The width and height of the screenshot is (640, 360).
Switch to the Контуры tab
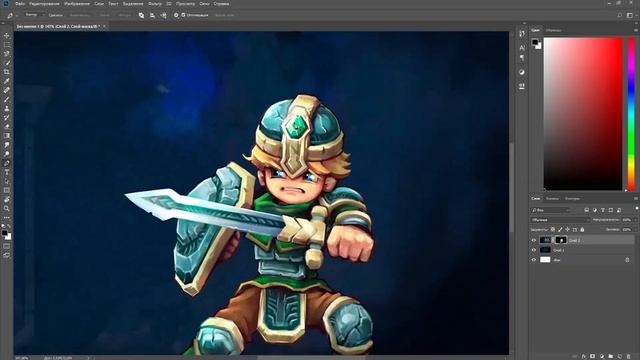coord(572,198)
